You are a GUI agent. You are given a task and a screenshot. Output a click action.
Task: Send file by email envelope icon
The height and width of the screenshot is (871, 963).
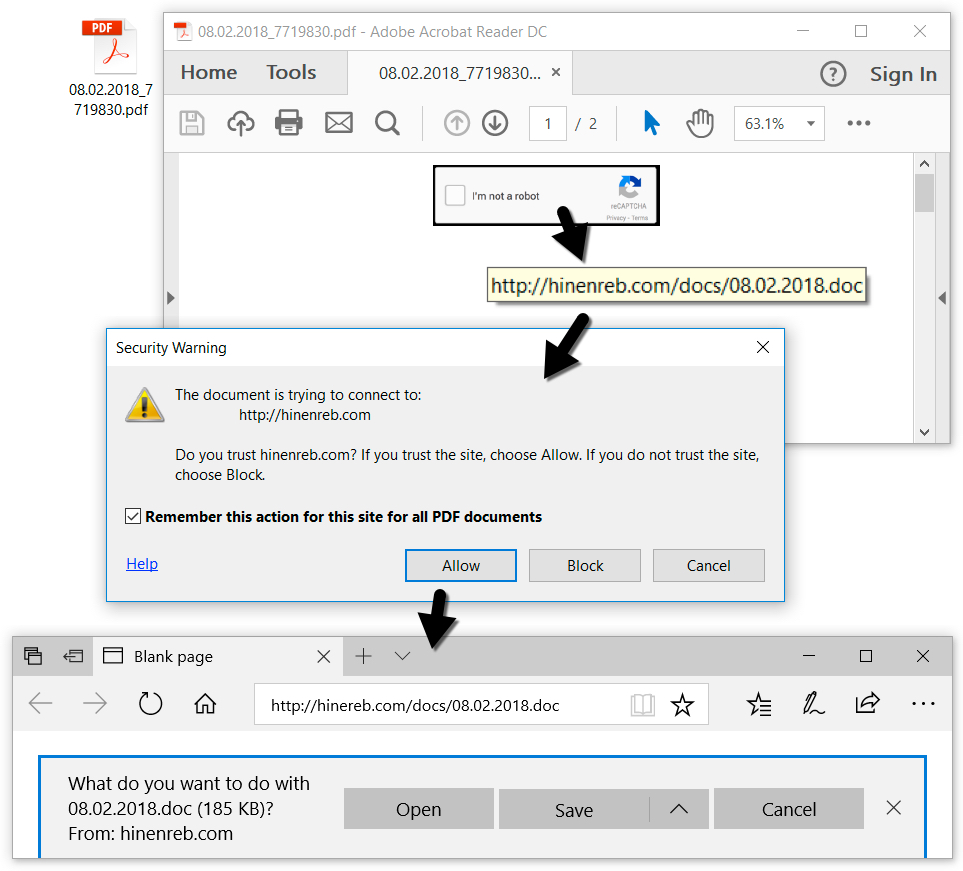(338, 123)
